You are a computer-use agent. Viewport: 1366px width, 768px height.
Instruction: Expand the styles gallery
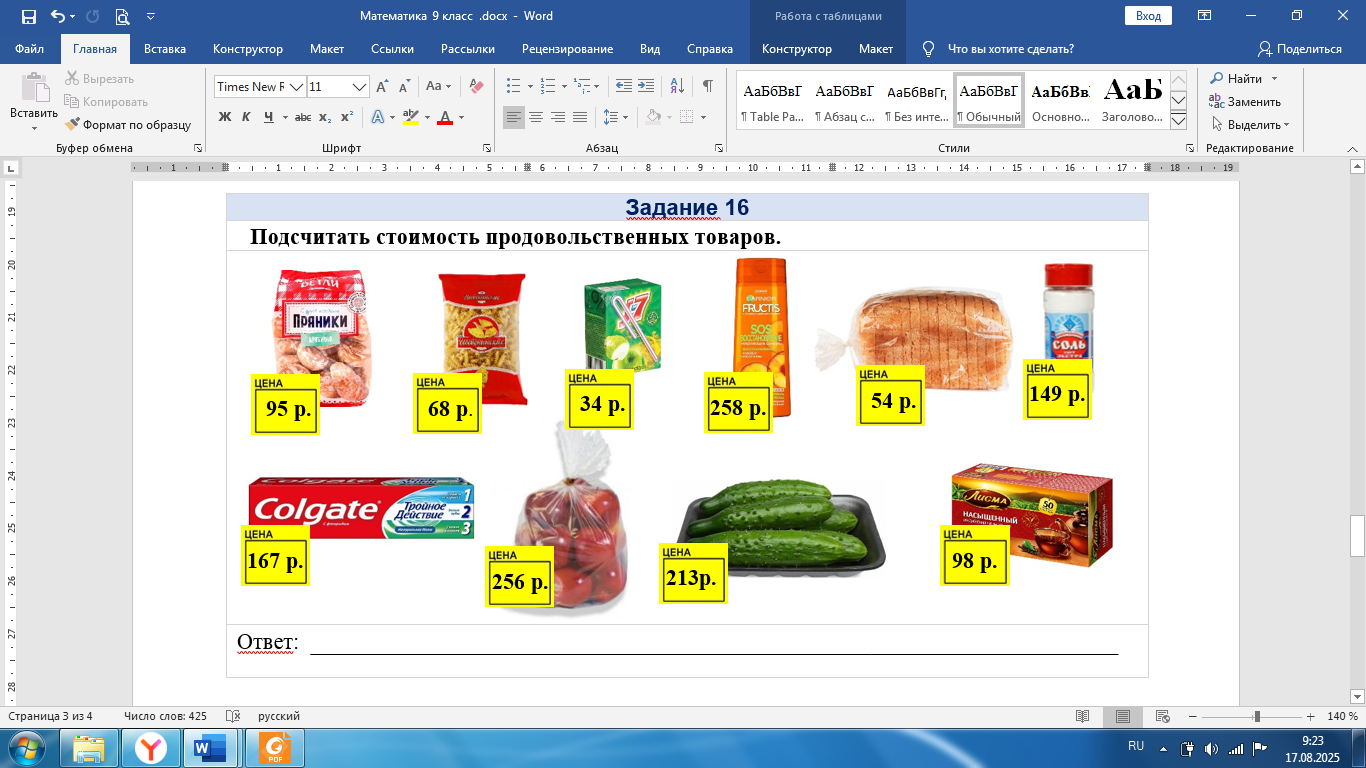pos(1178,121)
